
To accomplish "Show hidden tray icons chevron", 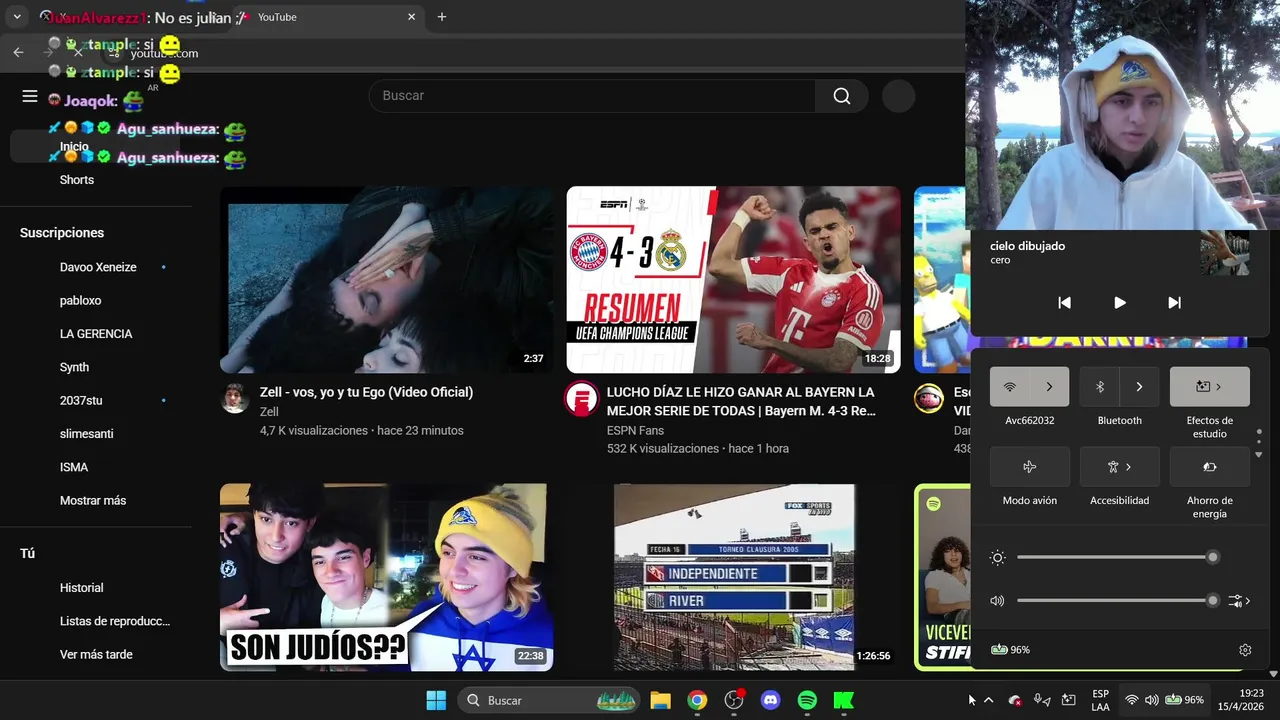I will tap(988, 700).
